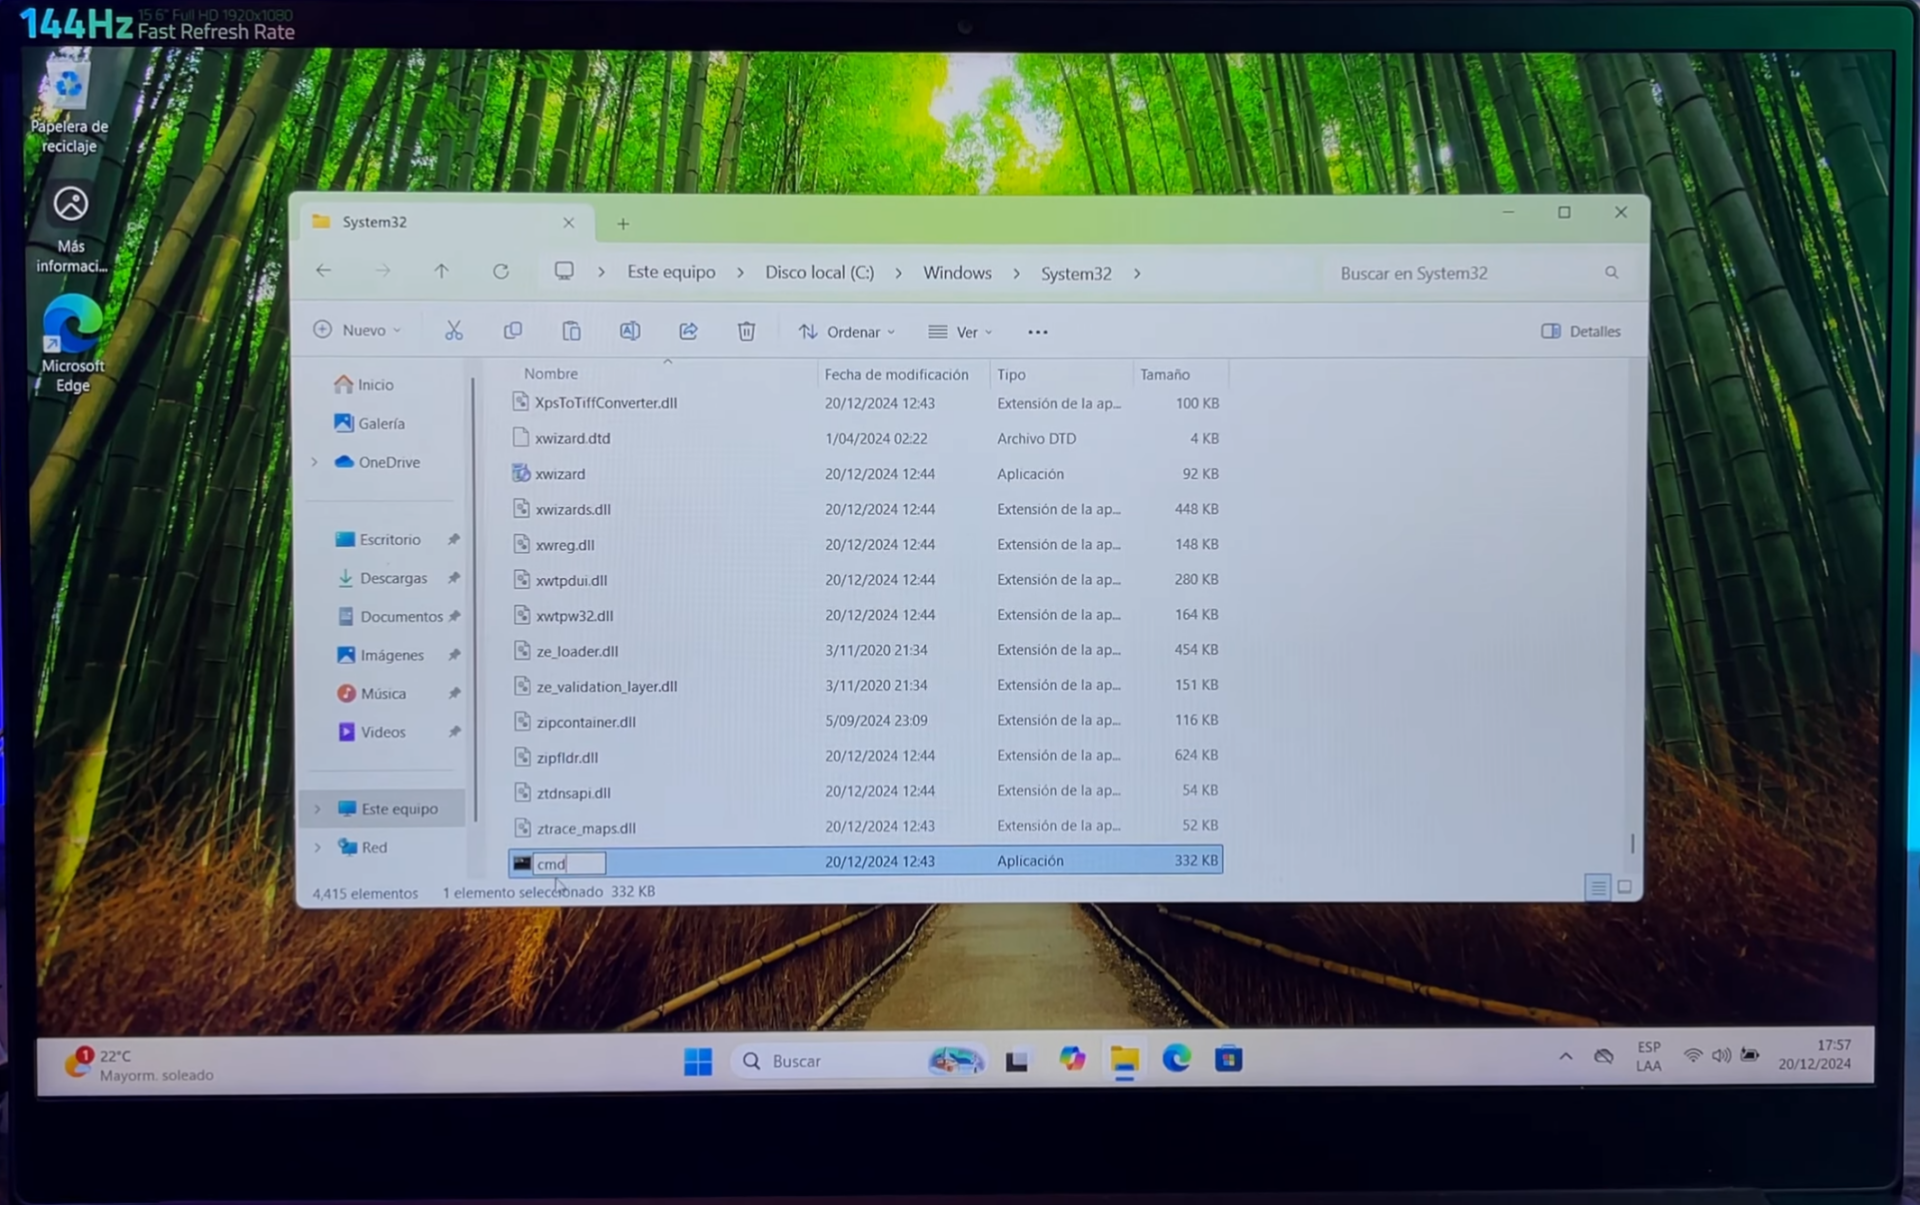
Task: Delete the selected item
Action: pos(746,330)
